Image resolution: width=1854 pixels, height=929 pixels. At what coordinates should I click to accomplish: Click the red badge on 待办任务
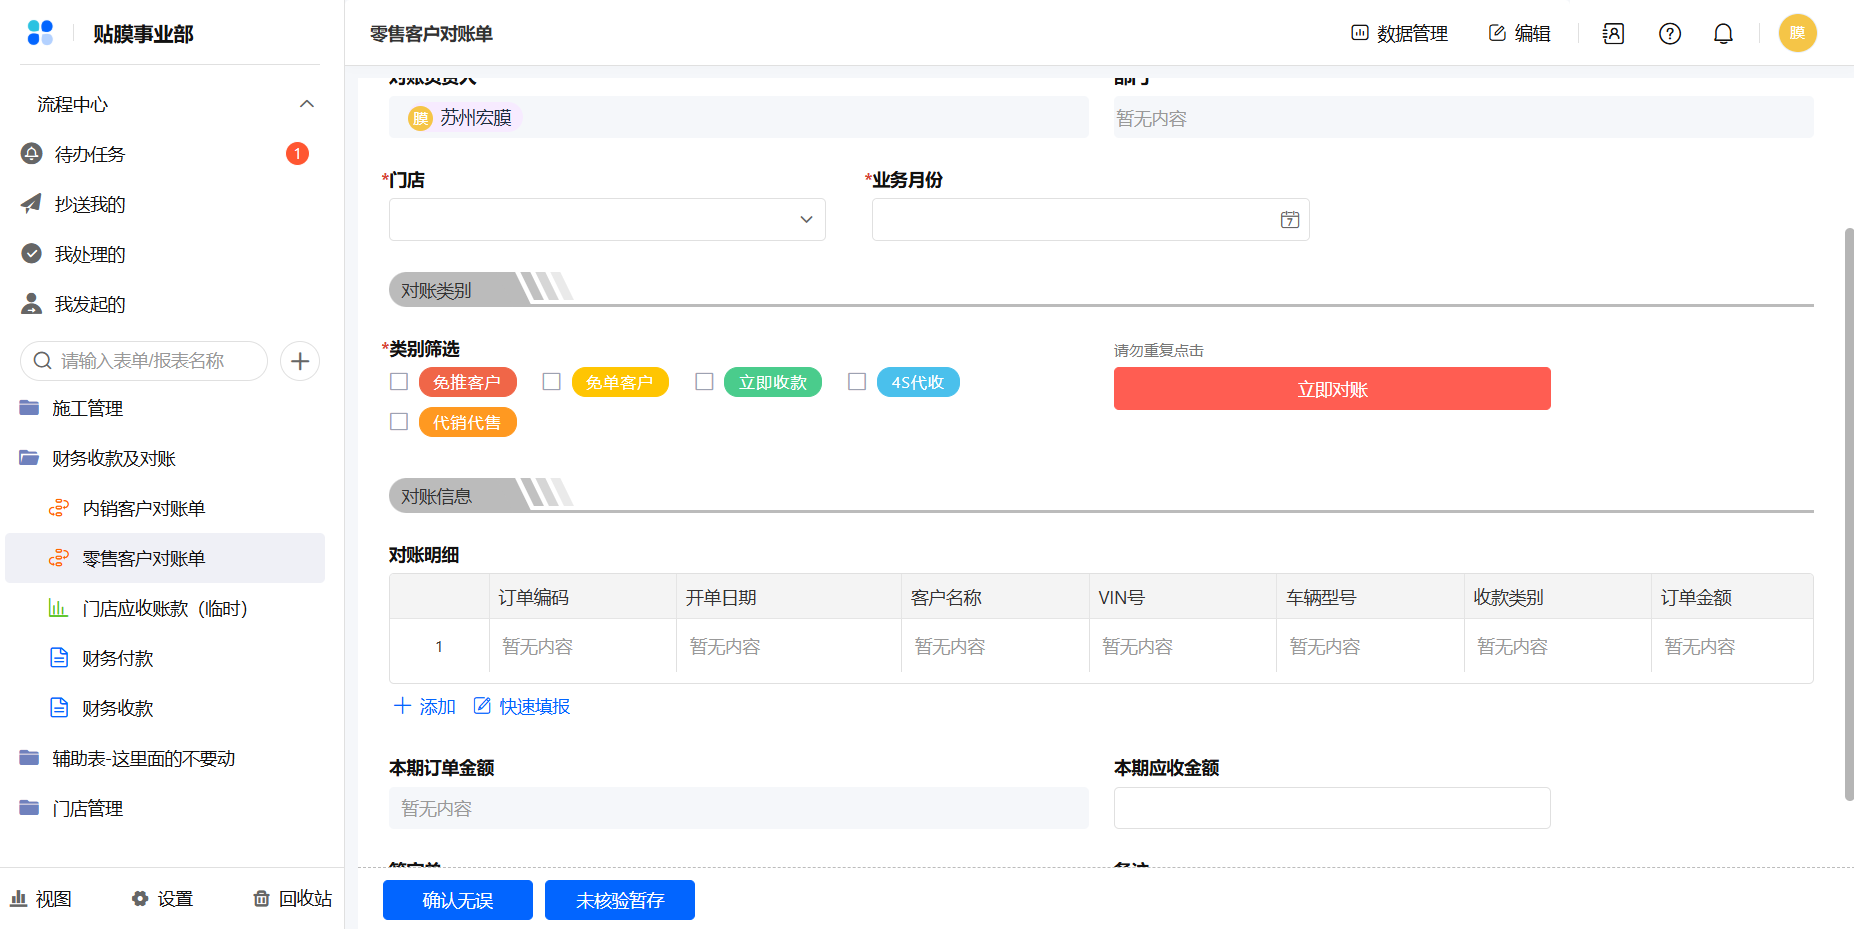[297, 153]
